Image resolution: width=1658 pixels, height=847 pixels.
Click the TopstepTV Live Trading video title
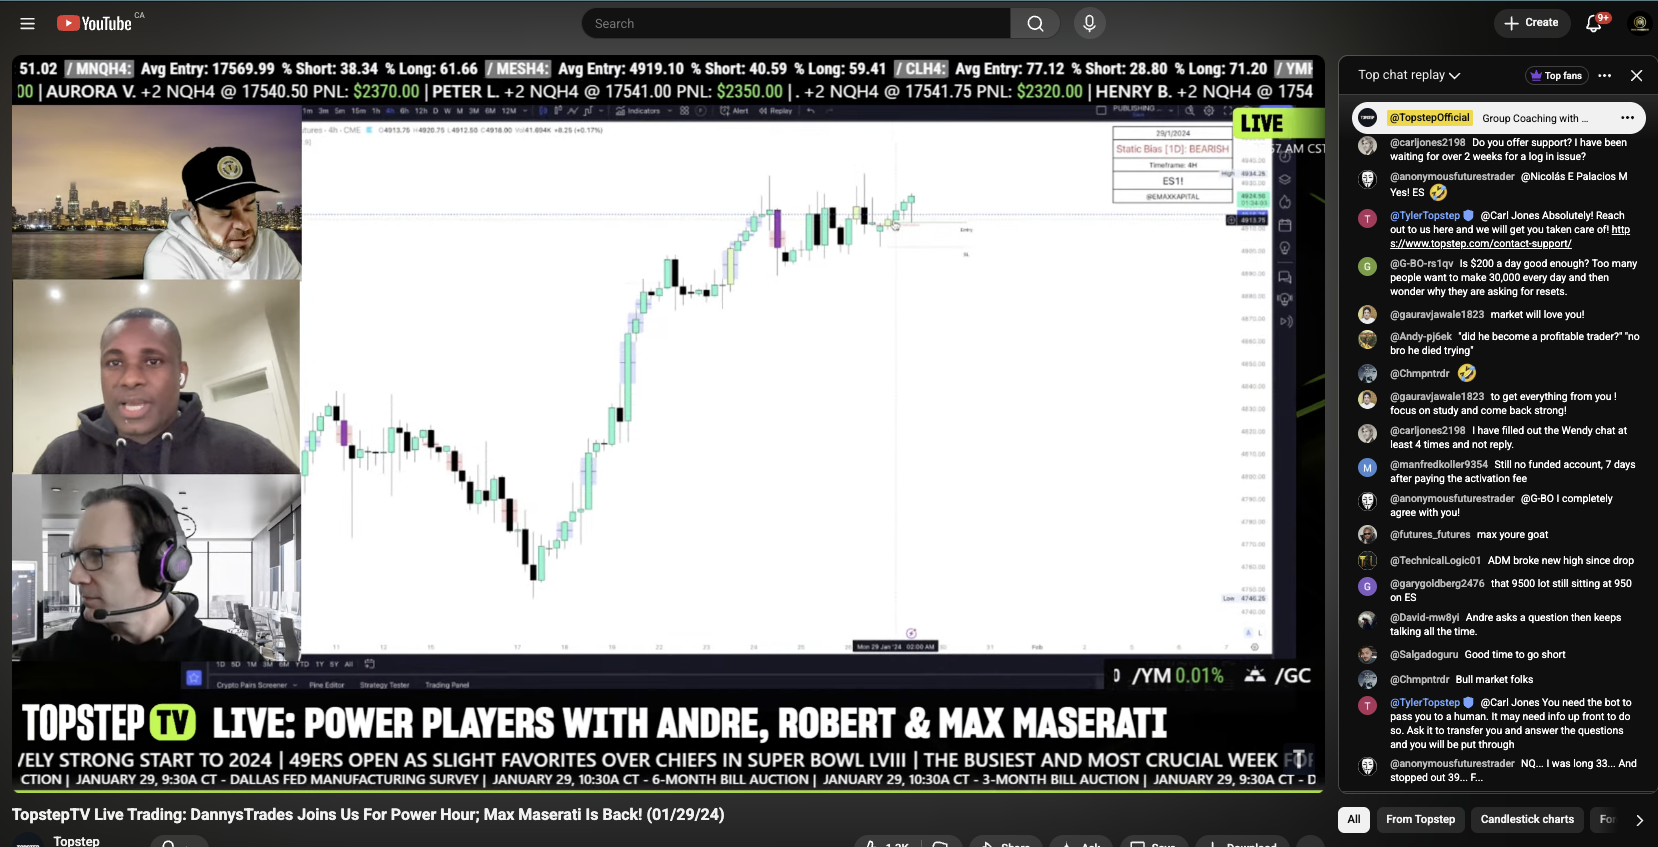pos(368,814)
